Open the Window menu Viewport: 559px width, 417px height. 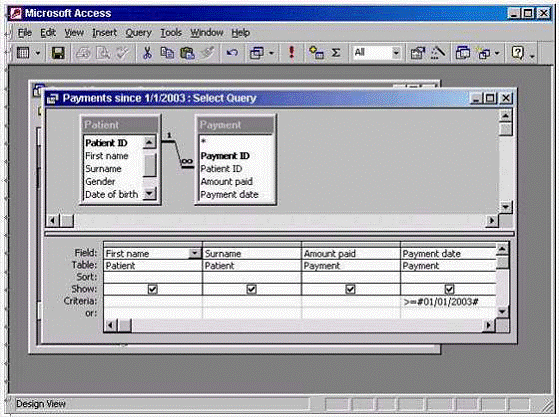tap(206, 33)
